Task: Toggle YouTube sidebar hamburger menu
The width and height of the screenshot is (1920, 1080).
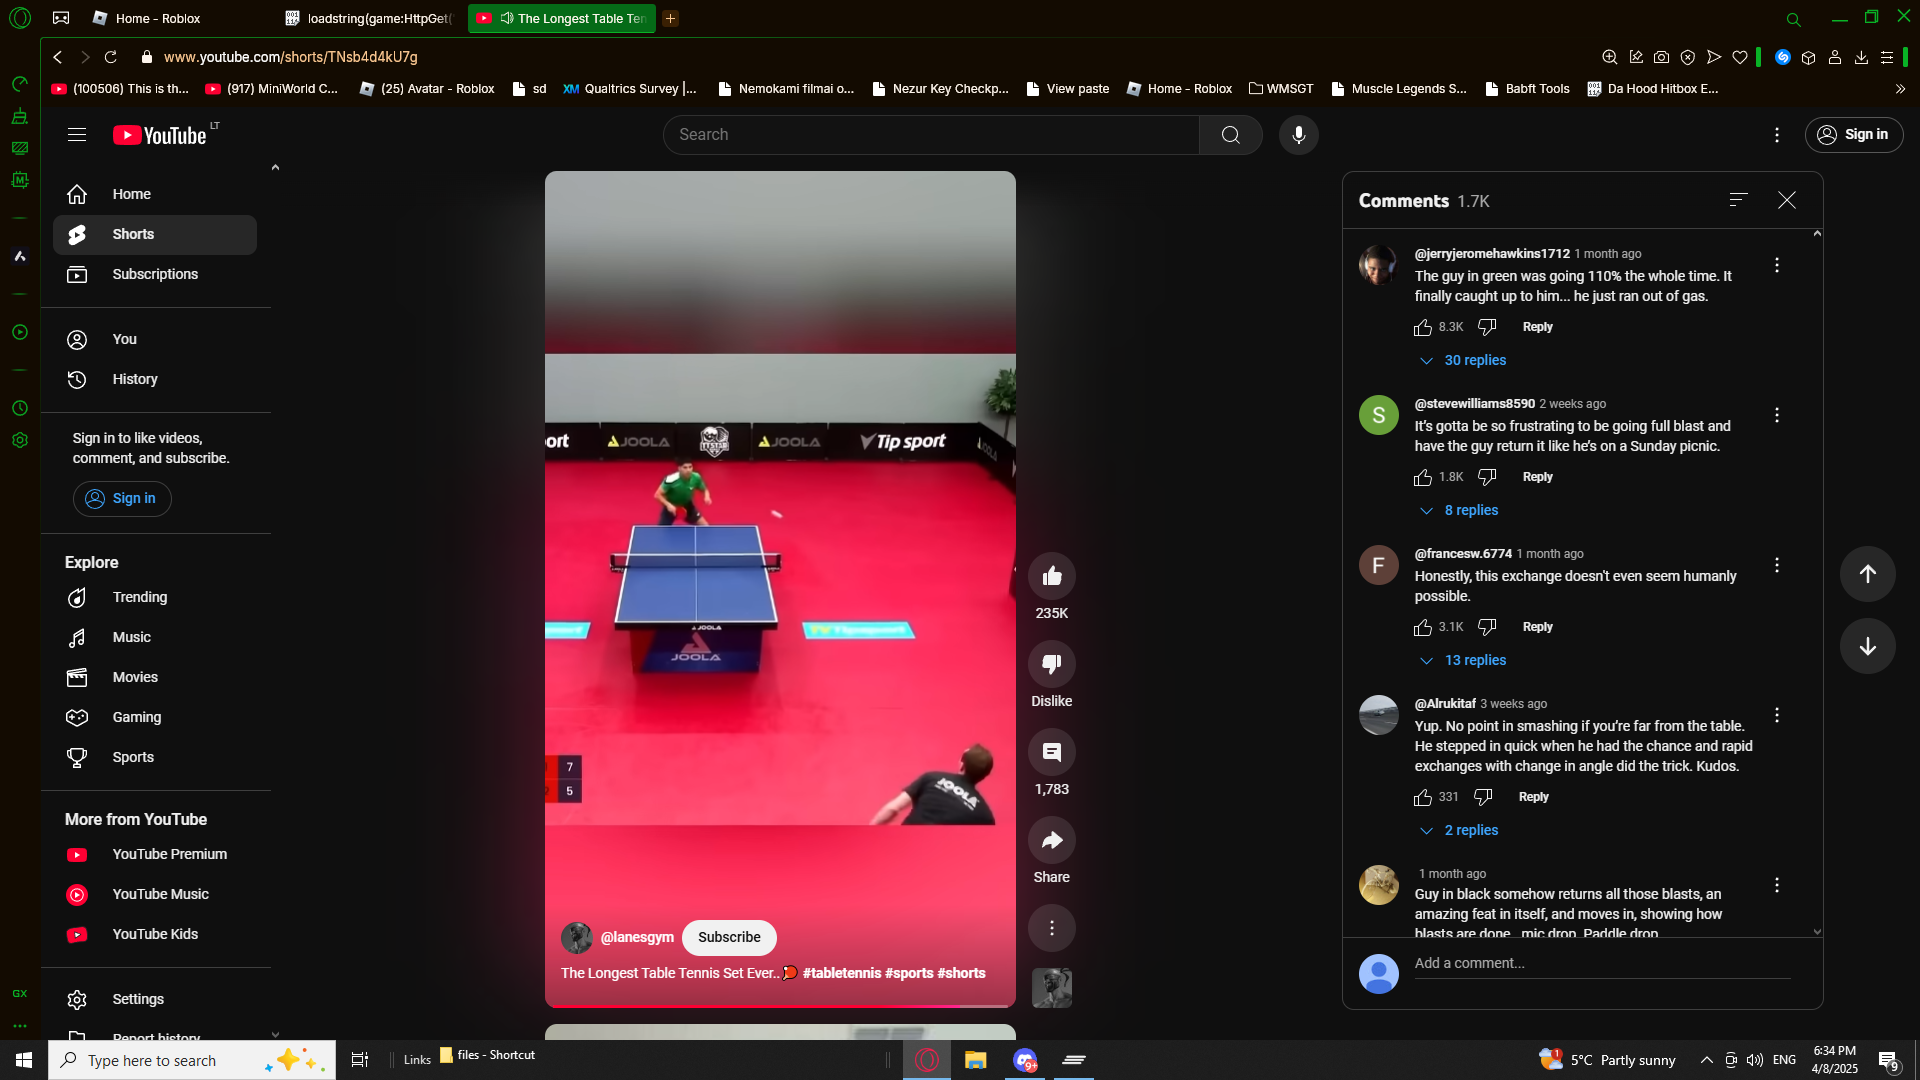Action: tap(77, 135)
